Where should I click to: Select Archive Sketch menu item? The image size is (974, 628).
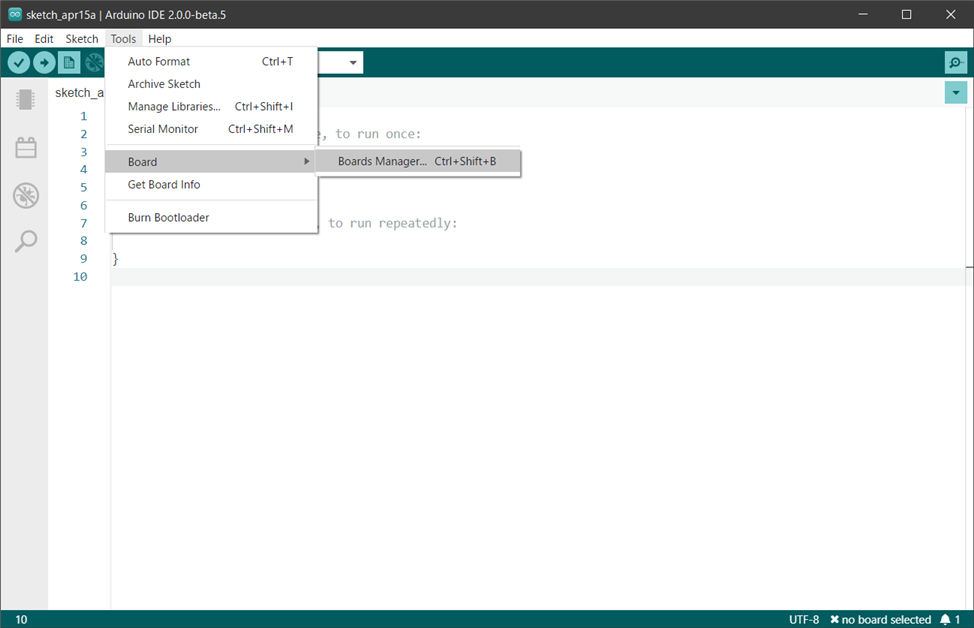coord(211,84)
